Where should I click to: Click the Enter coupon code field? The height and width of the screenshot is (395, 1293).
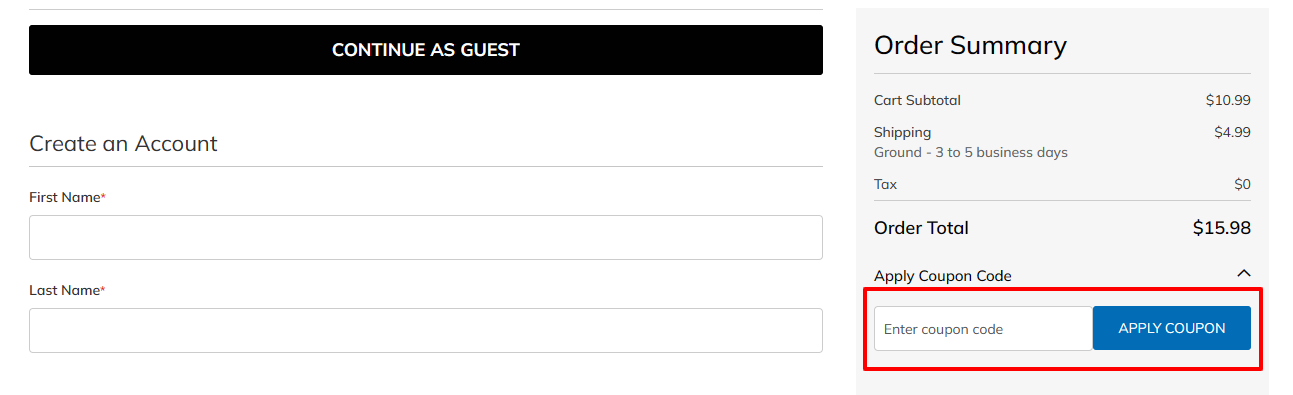983,328
